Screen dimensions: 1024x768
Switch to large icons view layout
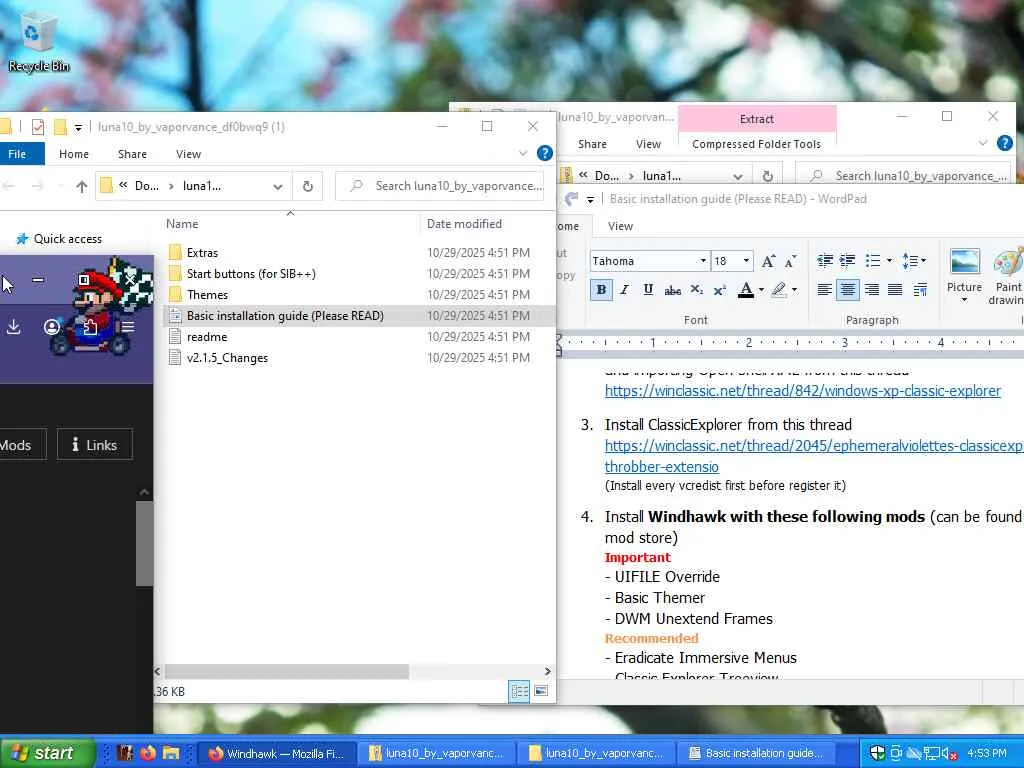click(541, 691)
